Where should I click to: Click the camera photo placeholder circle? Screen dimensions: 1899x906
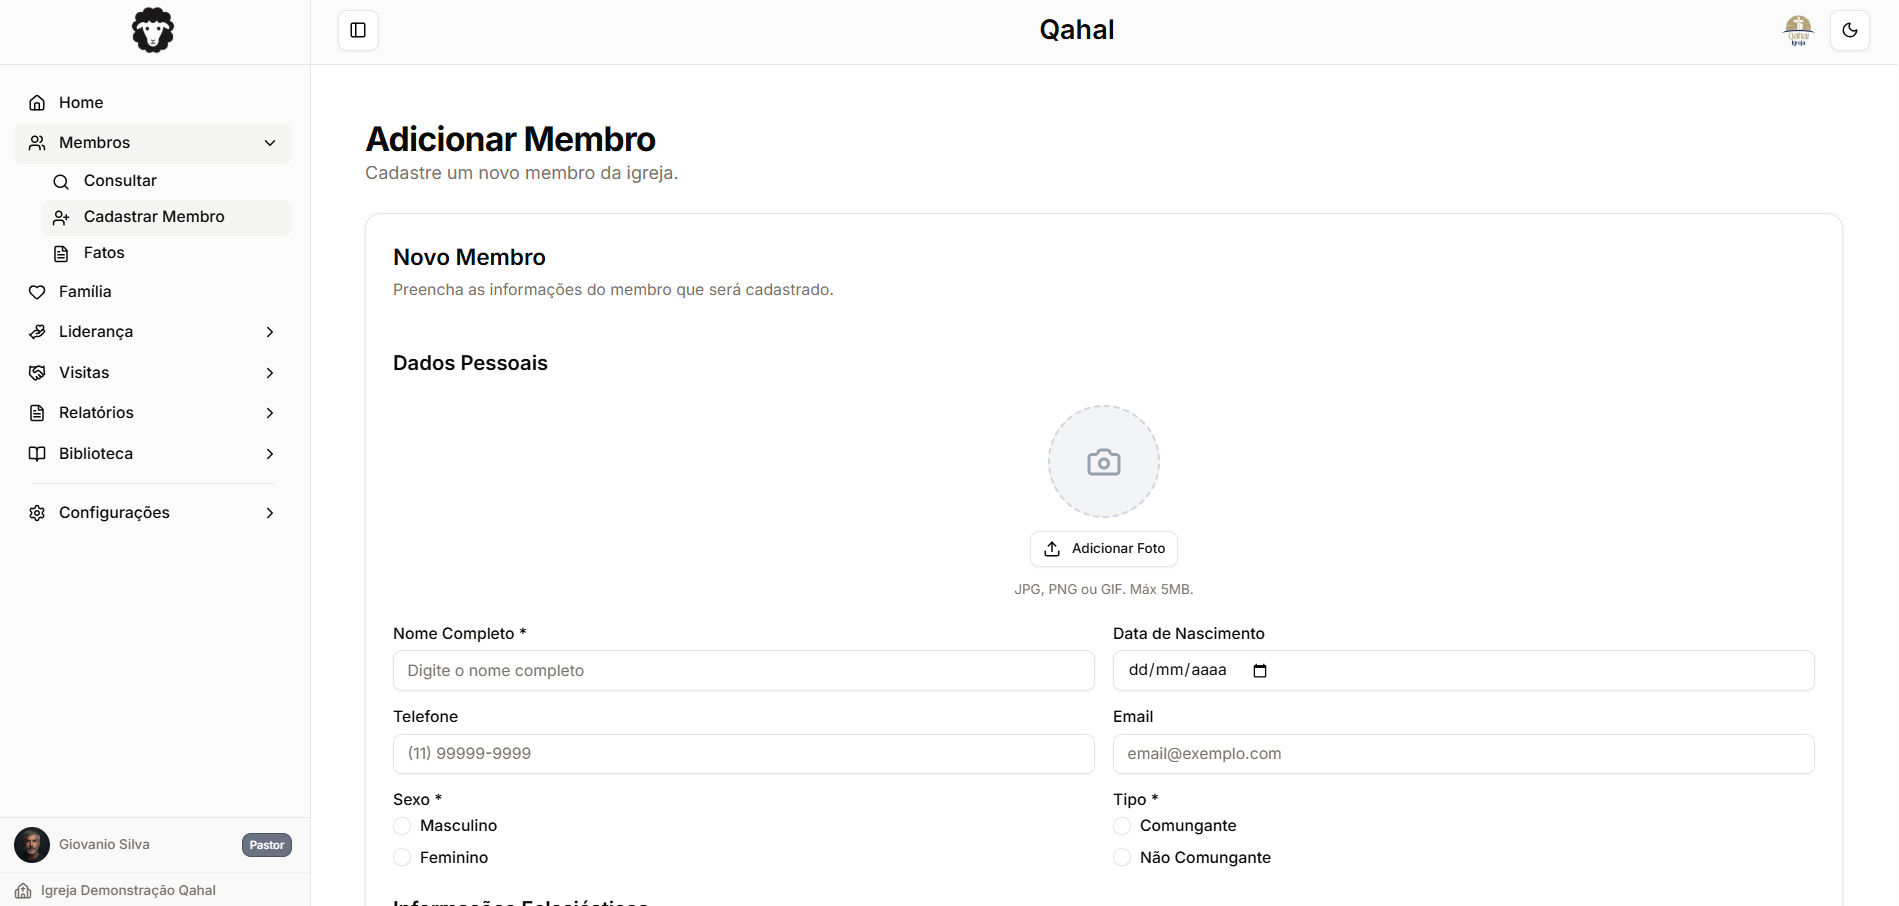pyautogui.click(x=1103, y=461)
